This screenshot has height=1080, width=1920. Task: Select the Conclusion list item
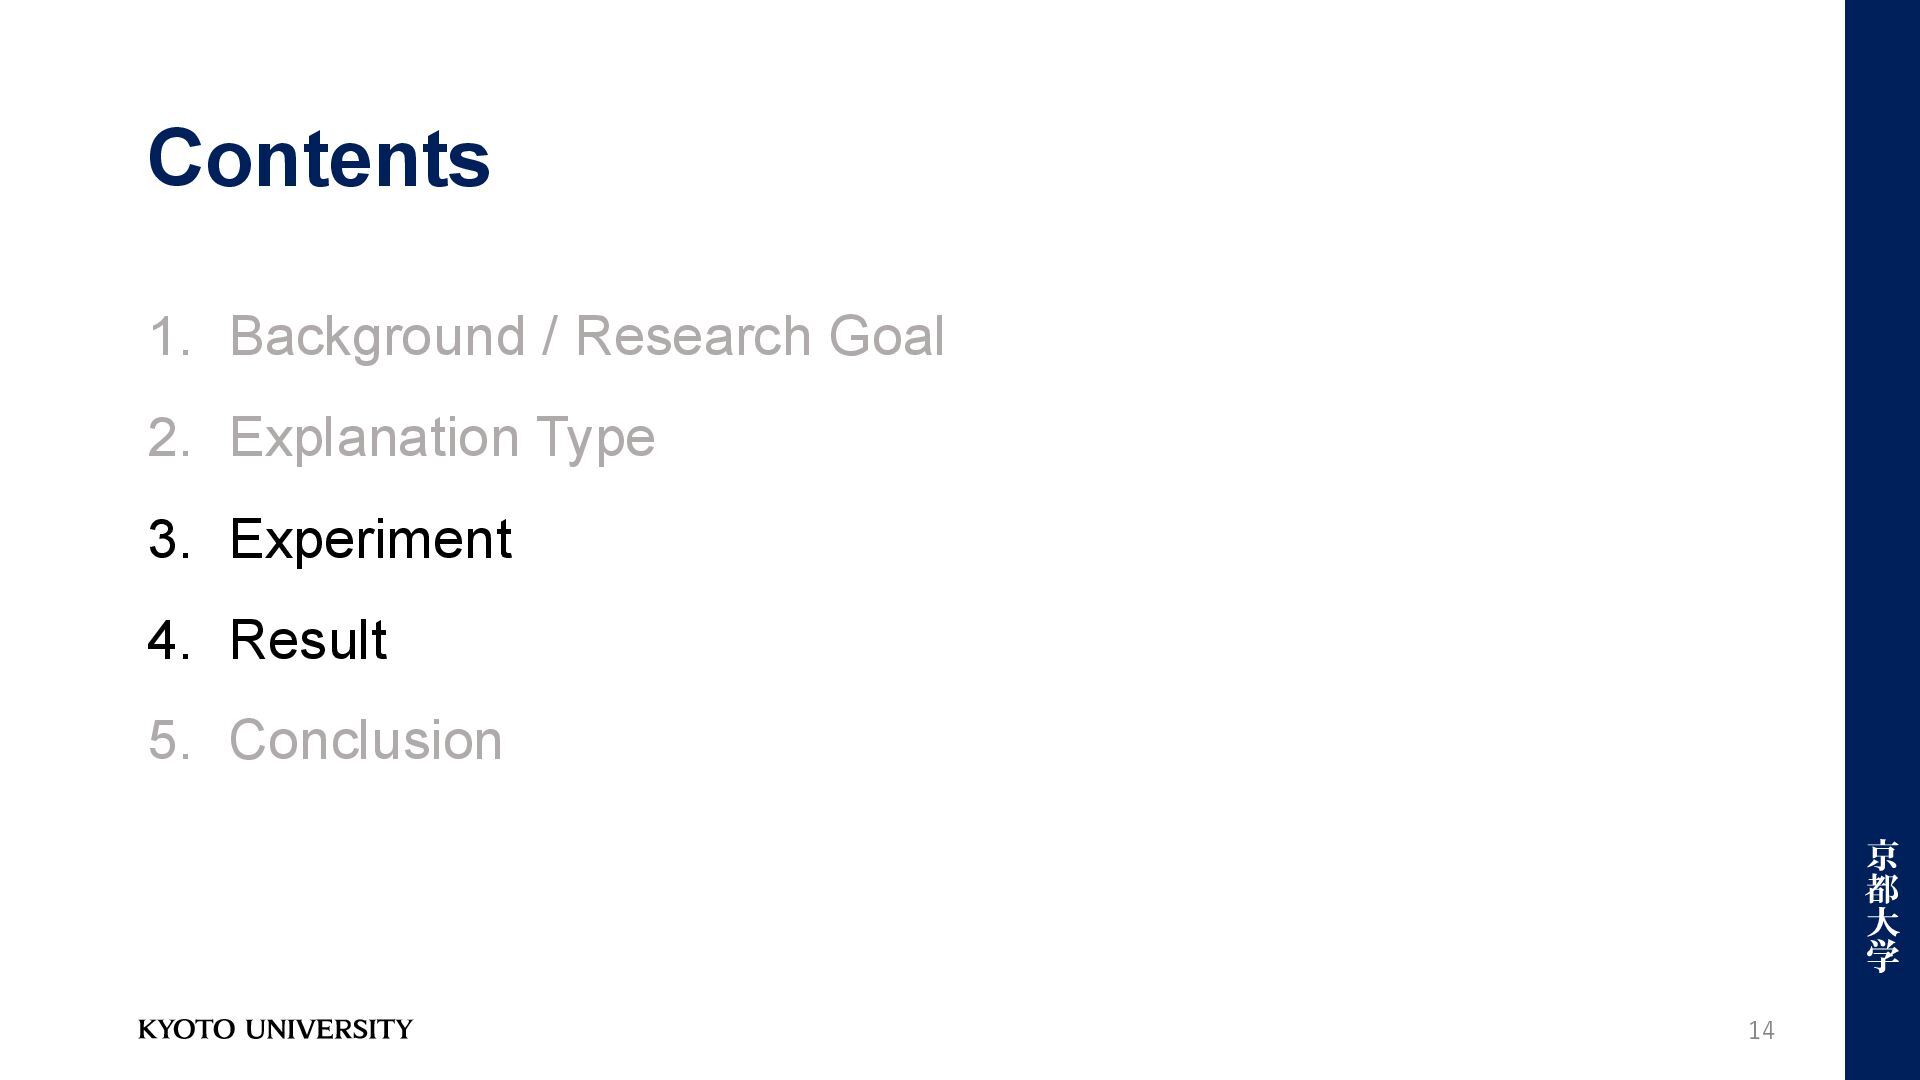click(366, 740)
